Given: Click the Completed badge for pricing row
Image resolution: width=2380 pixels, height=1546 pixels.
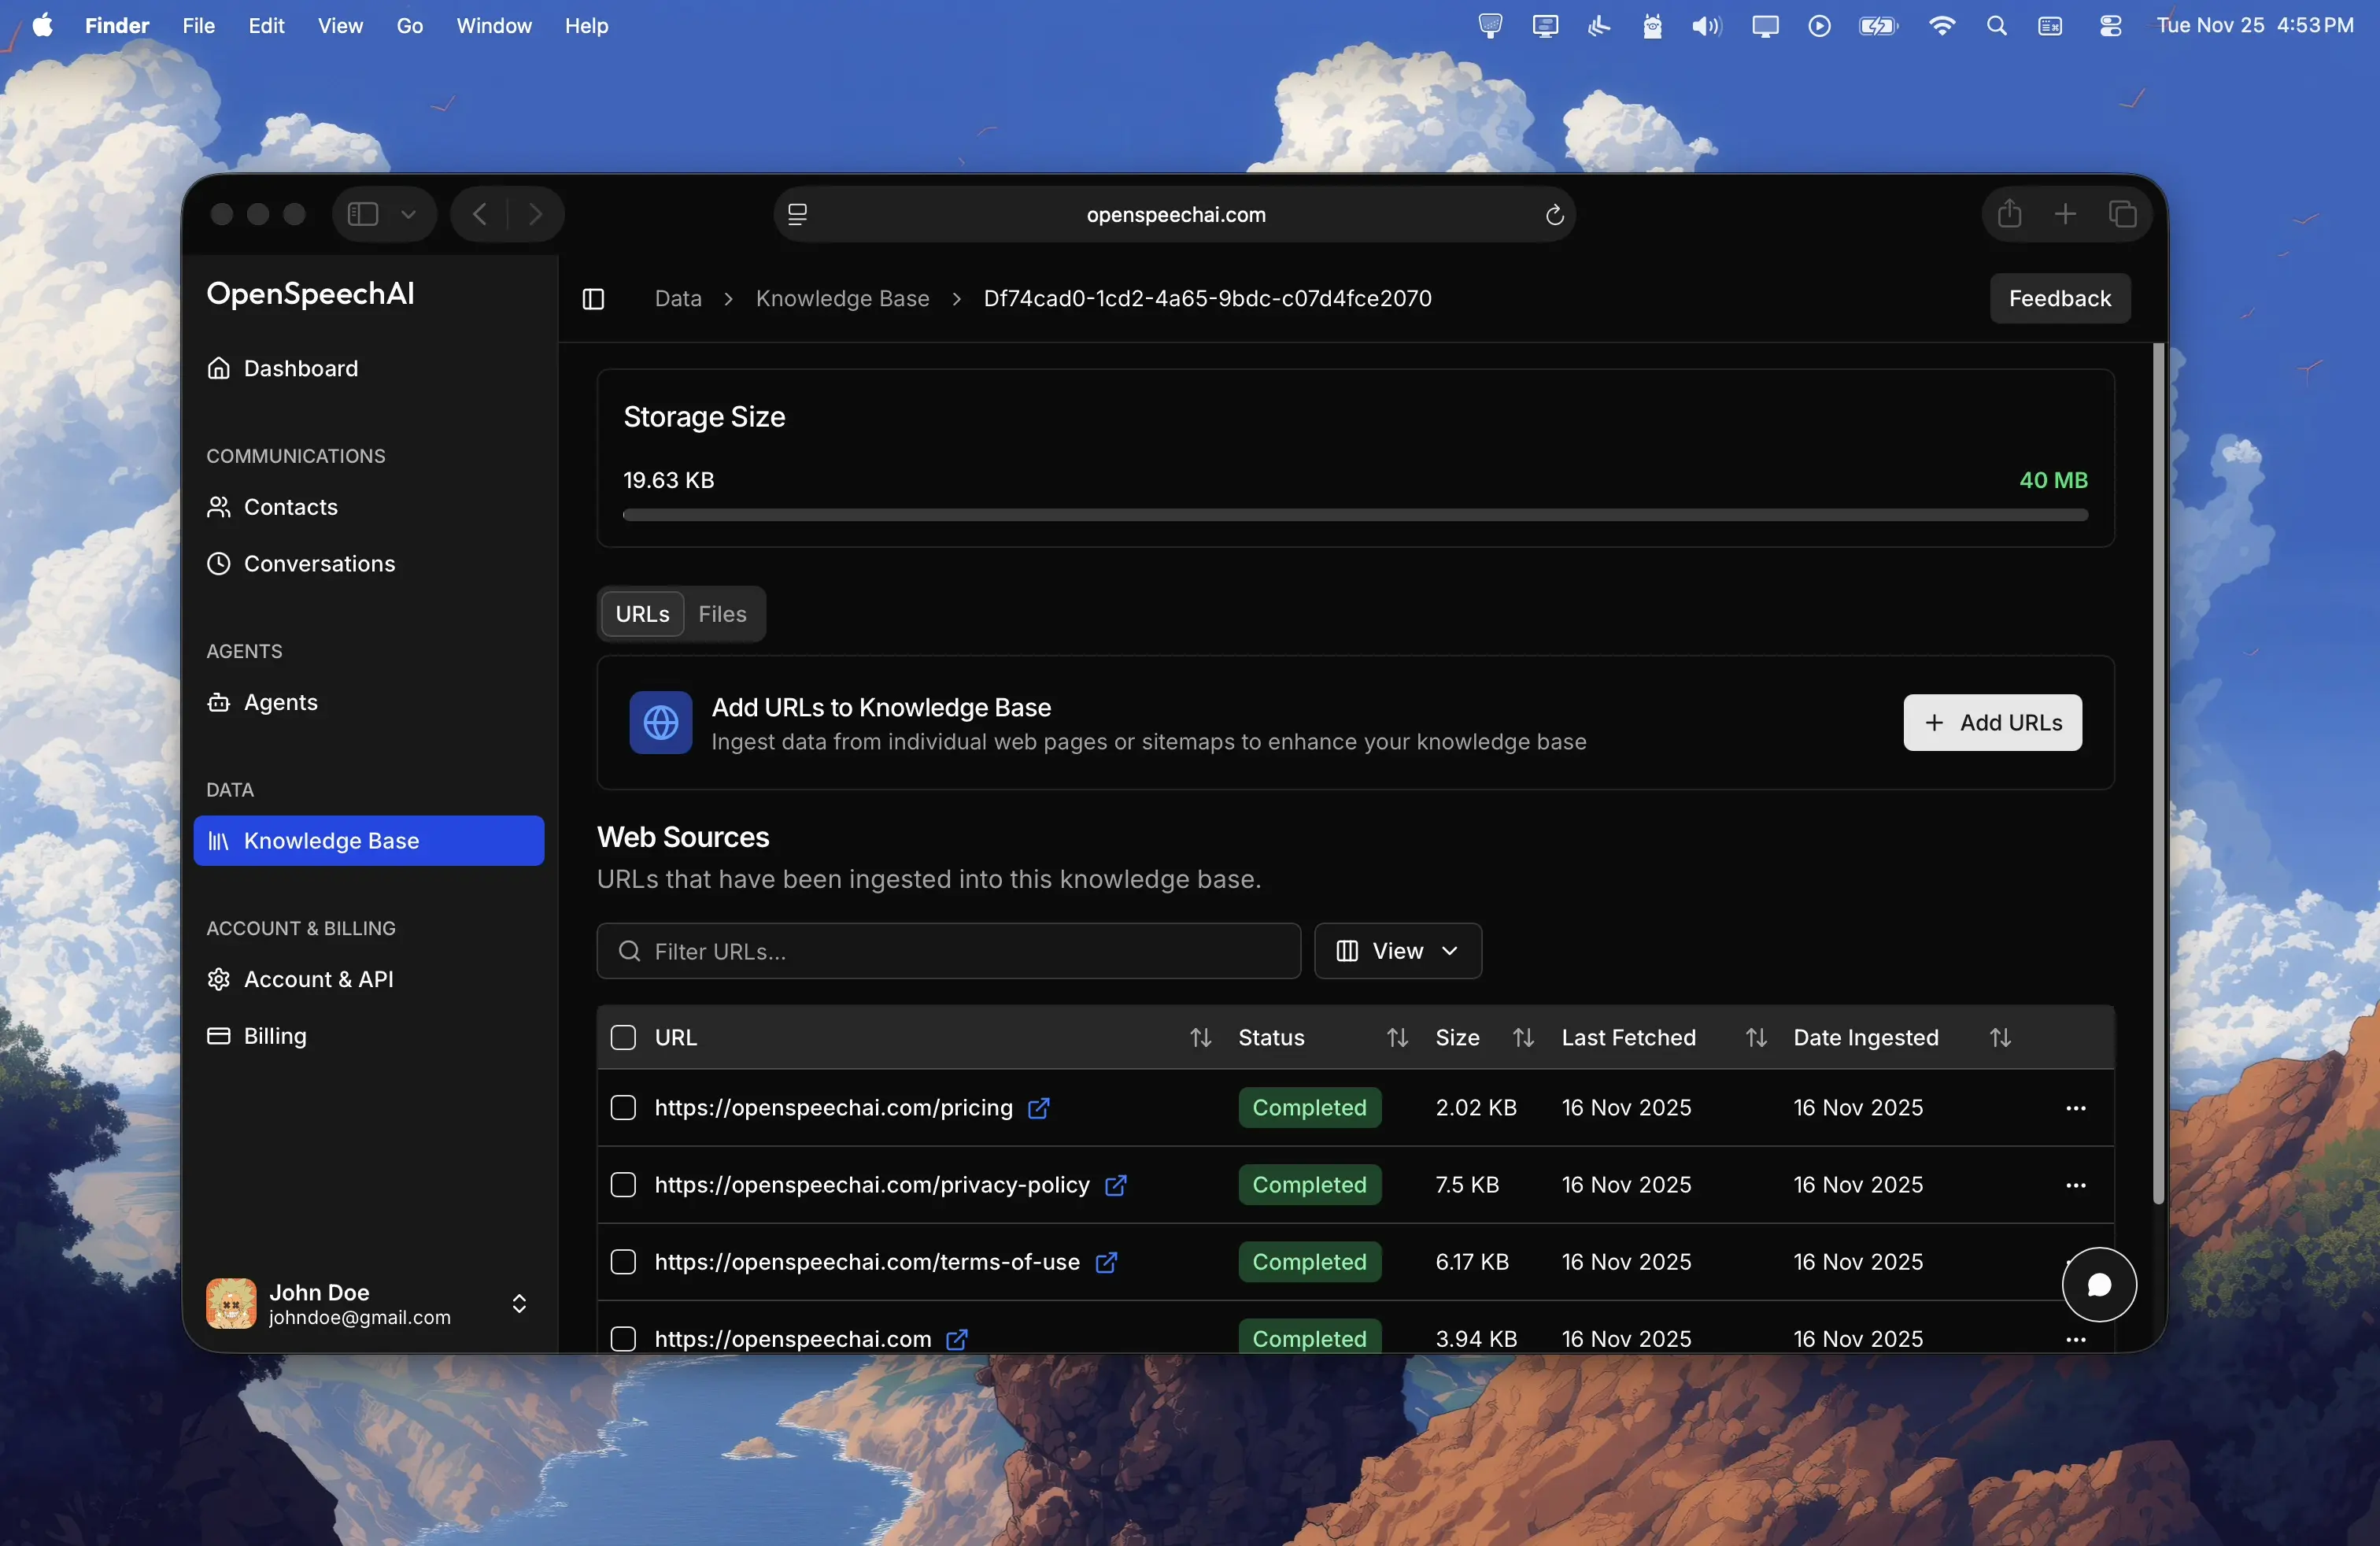Looking at the screenshot, I should click(1309, 1108).
